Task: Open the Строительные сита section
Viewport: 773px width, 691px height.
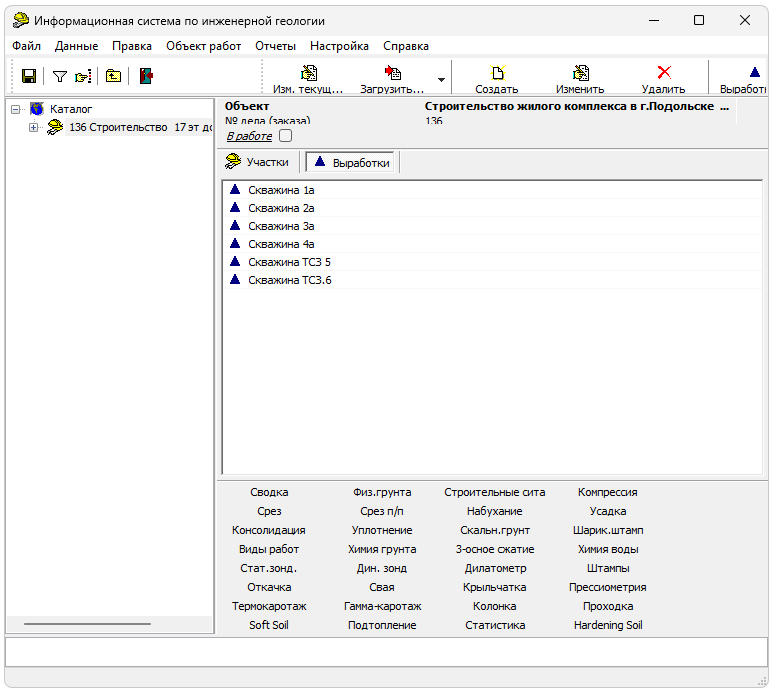Action: [495, 492]
